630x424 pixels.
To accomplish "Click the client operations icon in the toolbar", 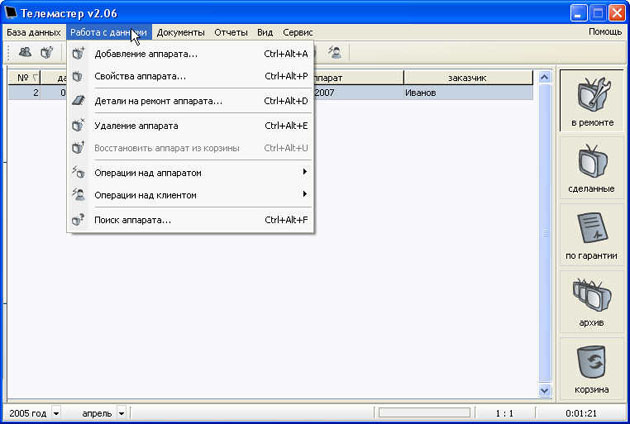I will pos(335,53).
